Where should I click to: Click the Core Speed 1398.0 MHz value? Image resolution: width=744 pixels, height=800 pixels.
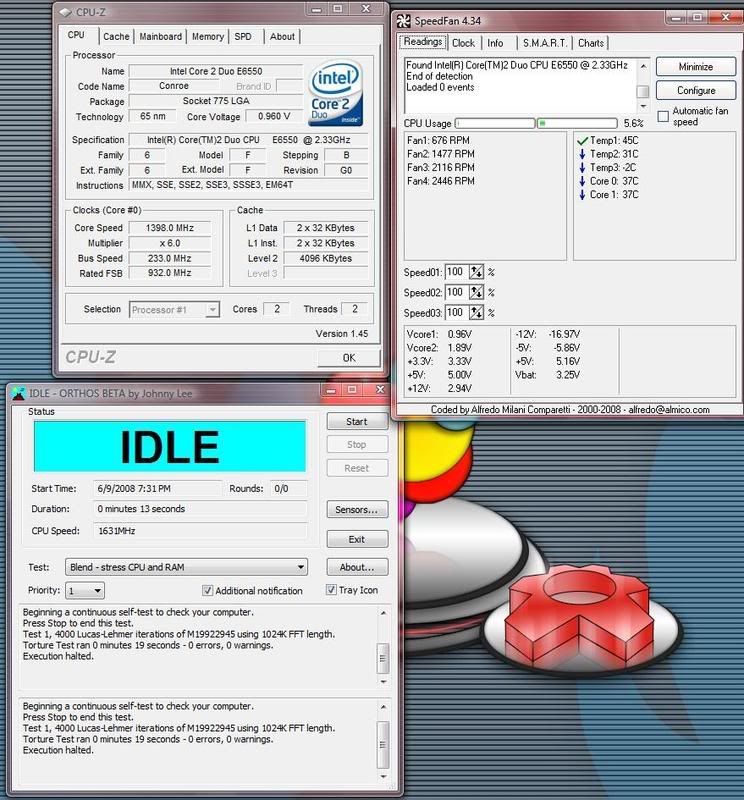pyautogui.click(x=170, y=228)
